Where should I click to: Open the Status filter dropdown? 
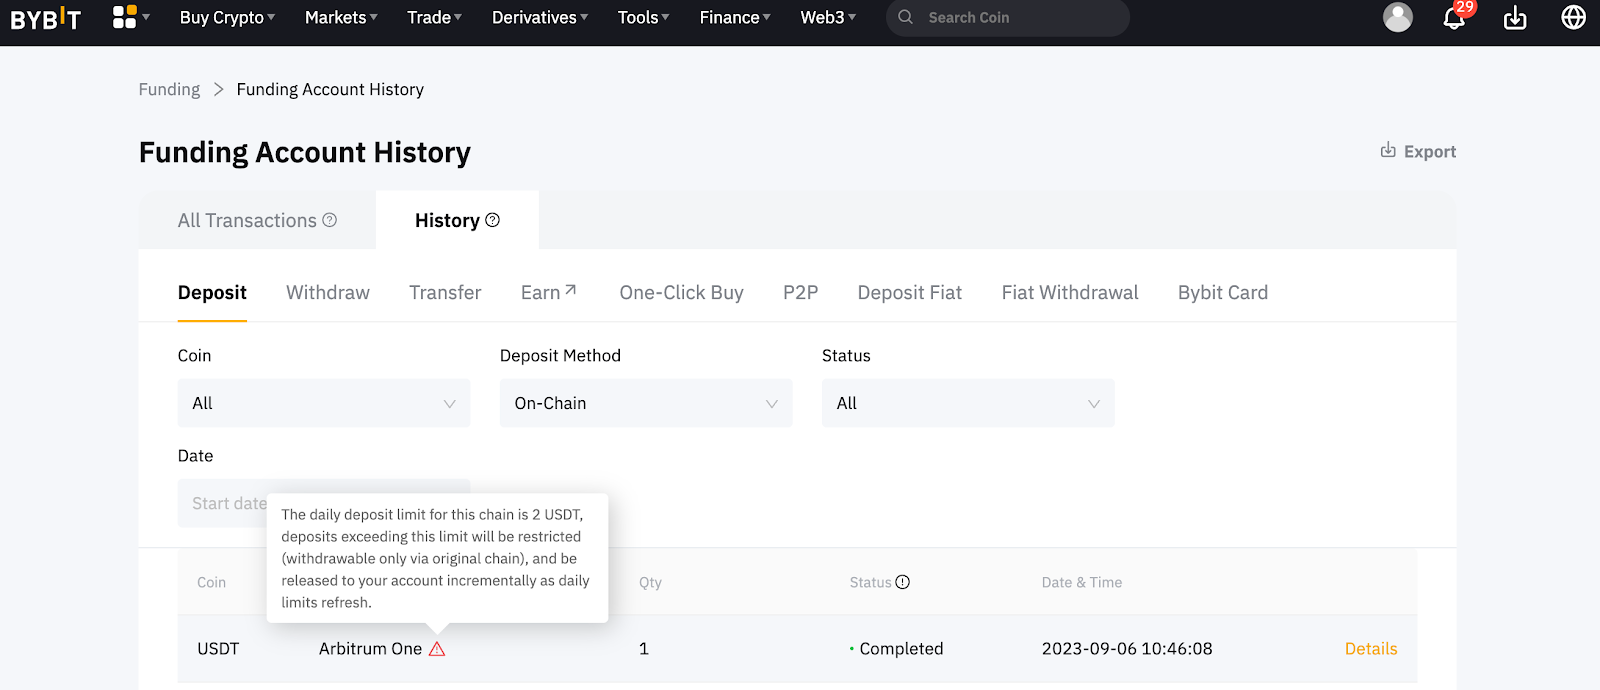967,403
